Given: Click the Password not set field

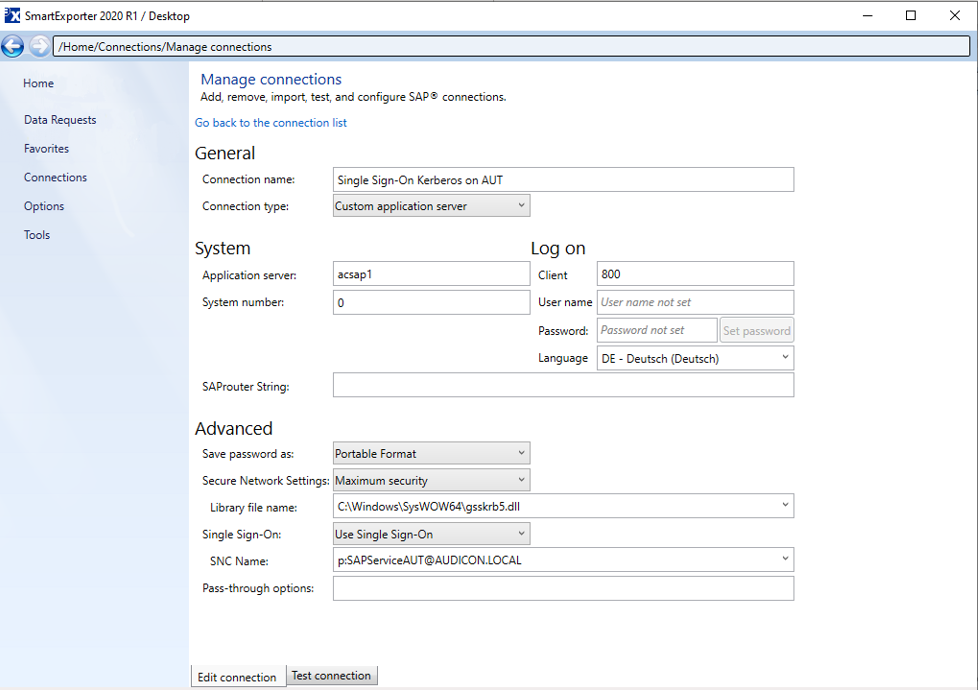Looking at the screenshot, I should 657,330.
